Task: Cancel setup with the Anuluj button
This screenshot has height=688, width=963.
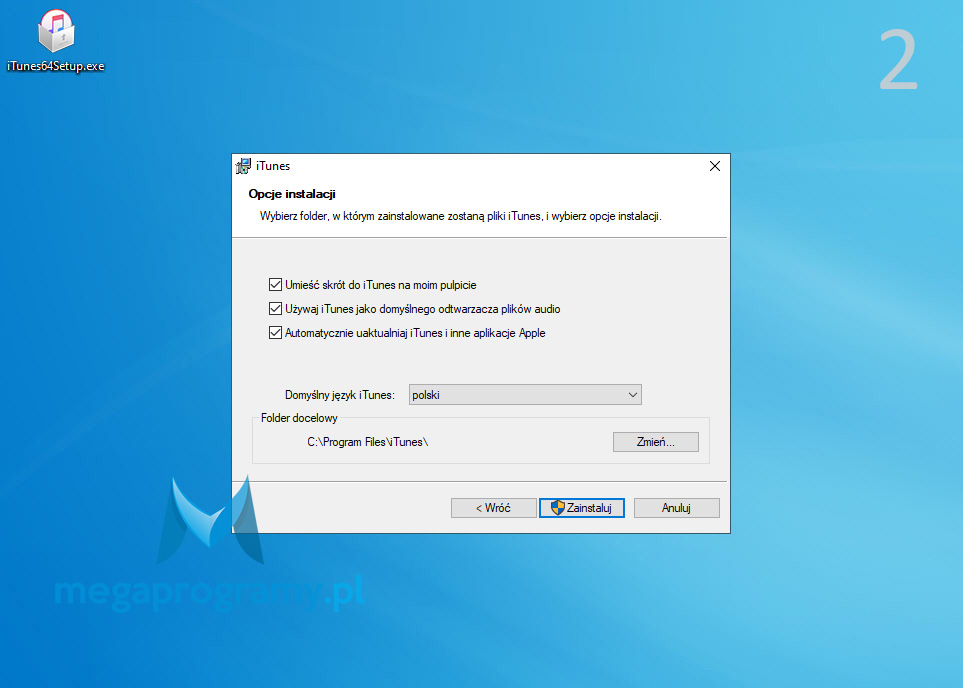Action: (676, 508)
